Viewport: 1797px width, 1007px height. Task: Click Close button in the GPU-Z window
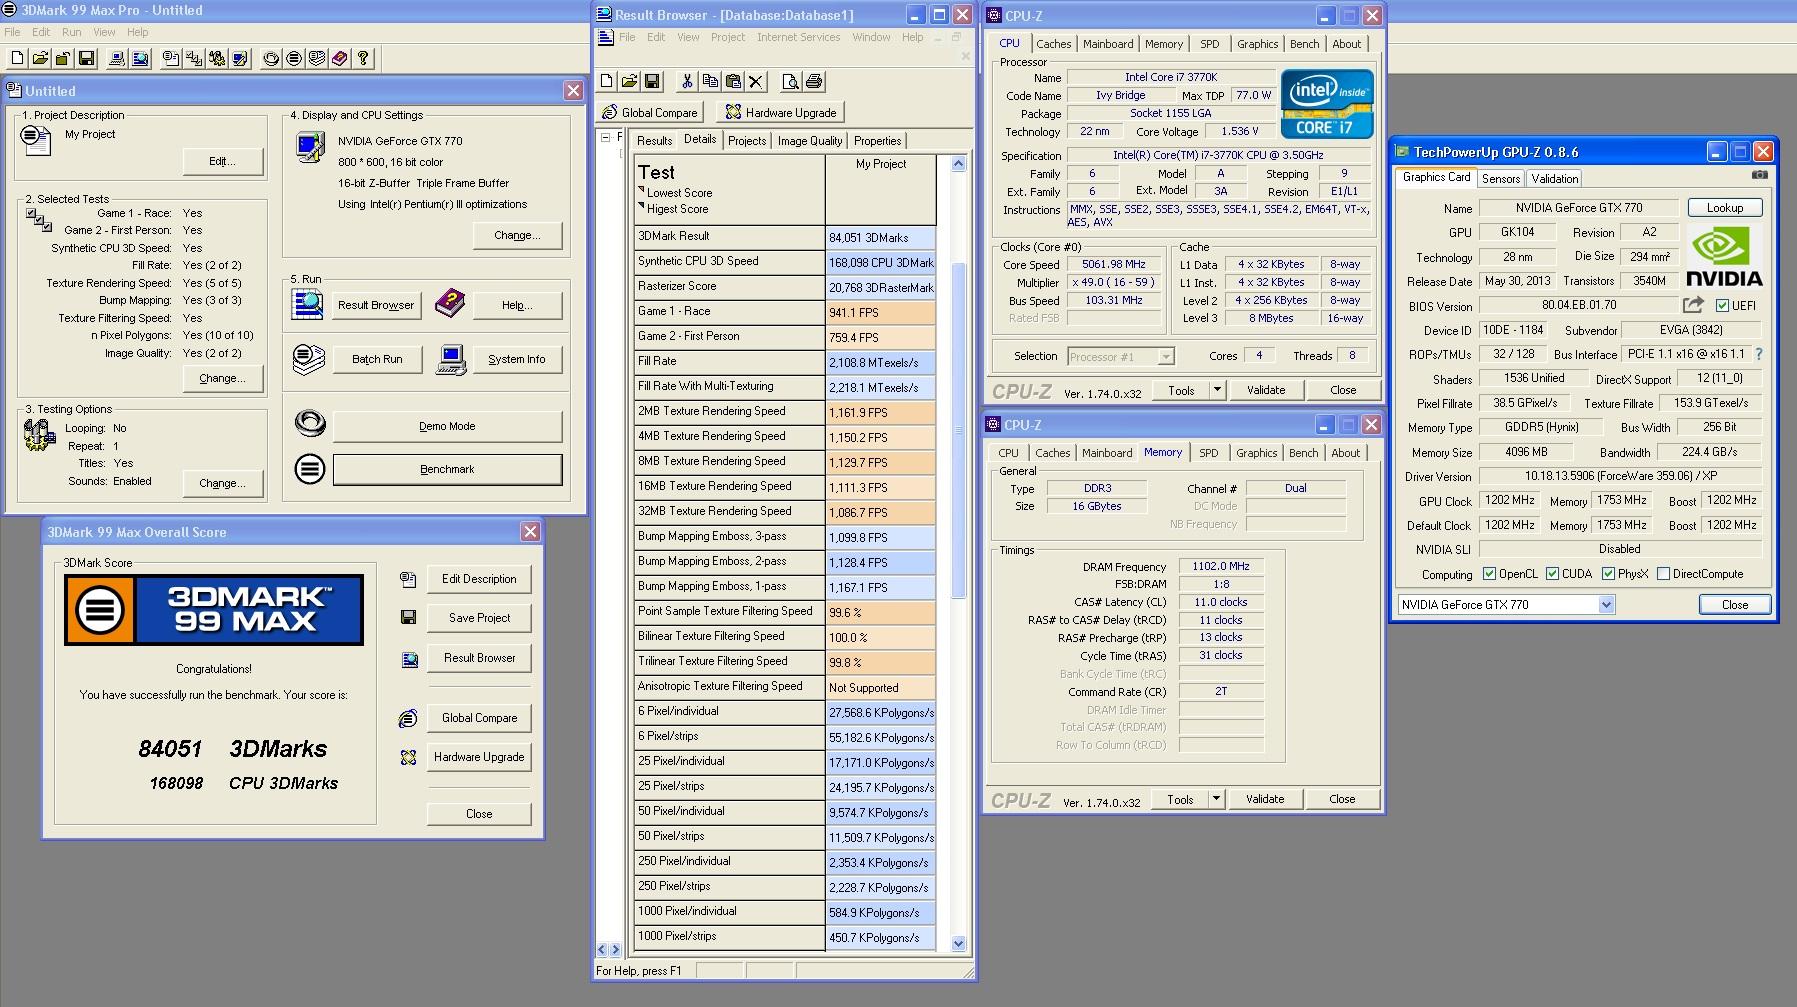1735,605
